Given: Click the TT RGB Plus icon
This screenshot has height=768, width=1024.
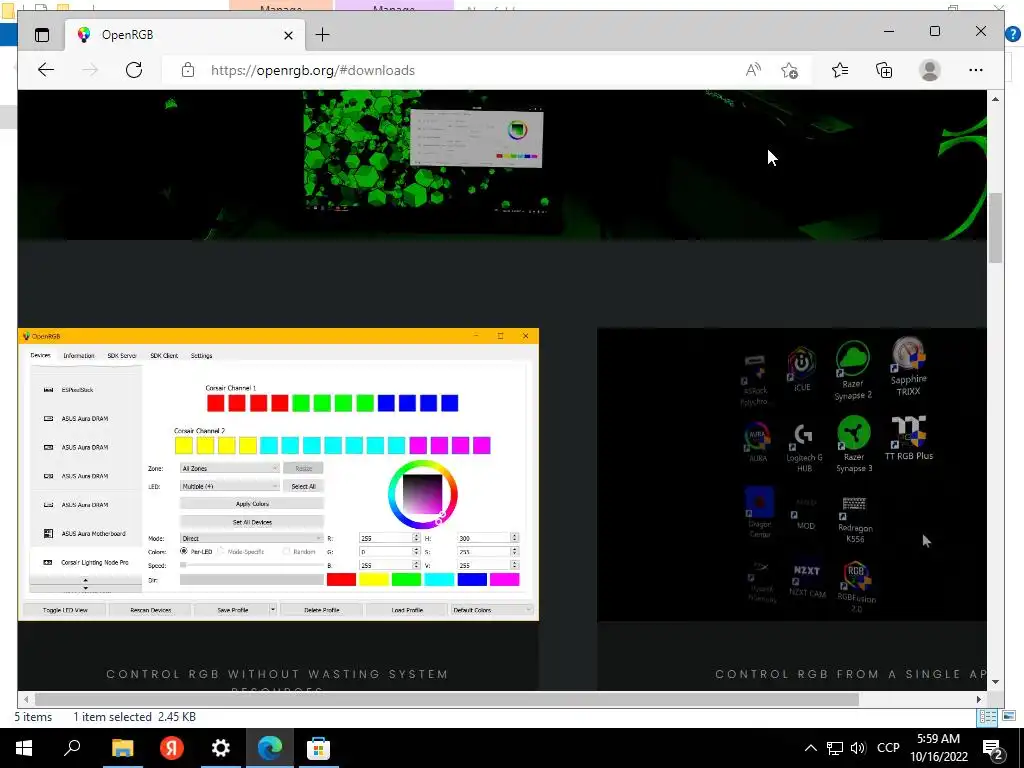Looking at the screenshot, I should (x=908, y=438).
